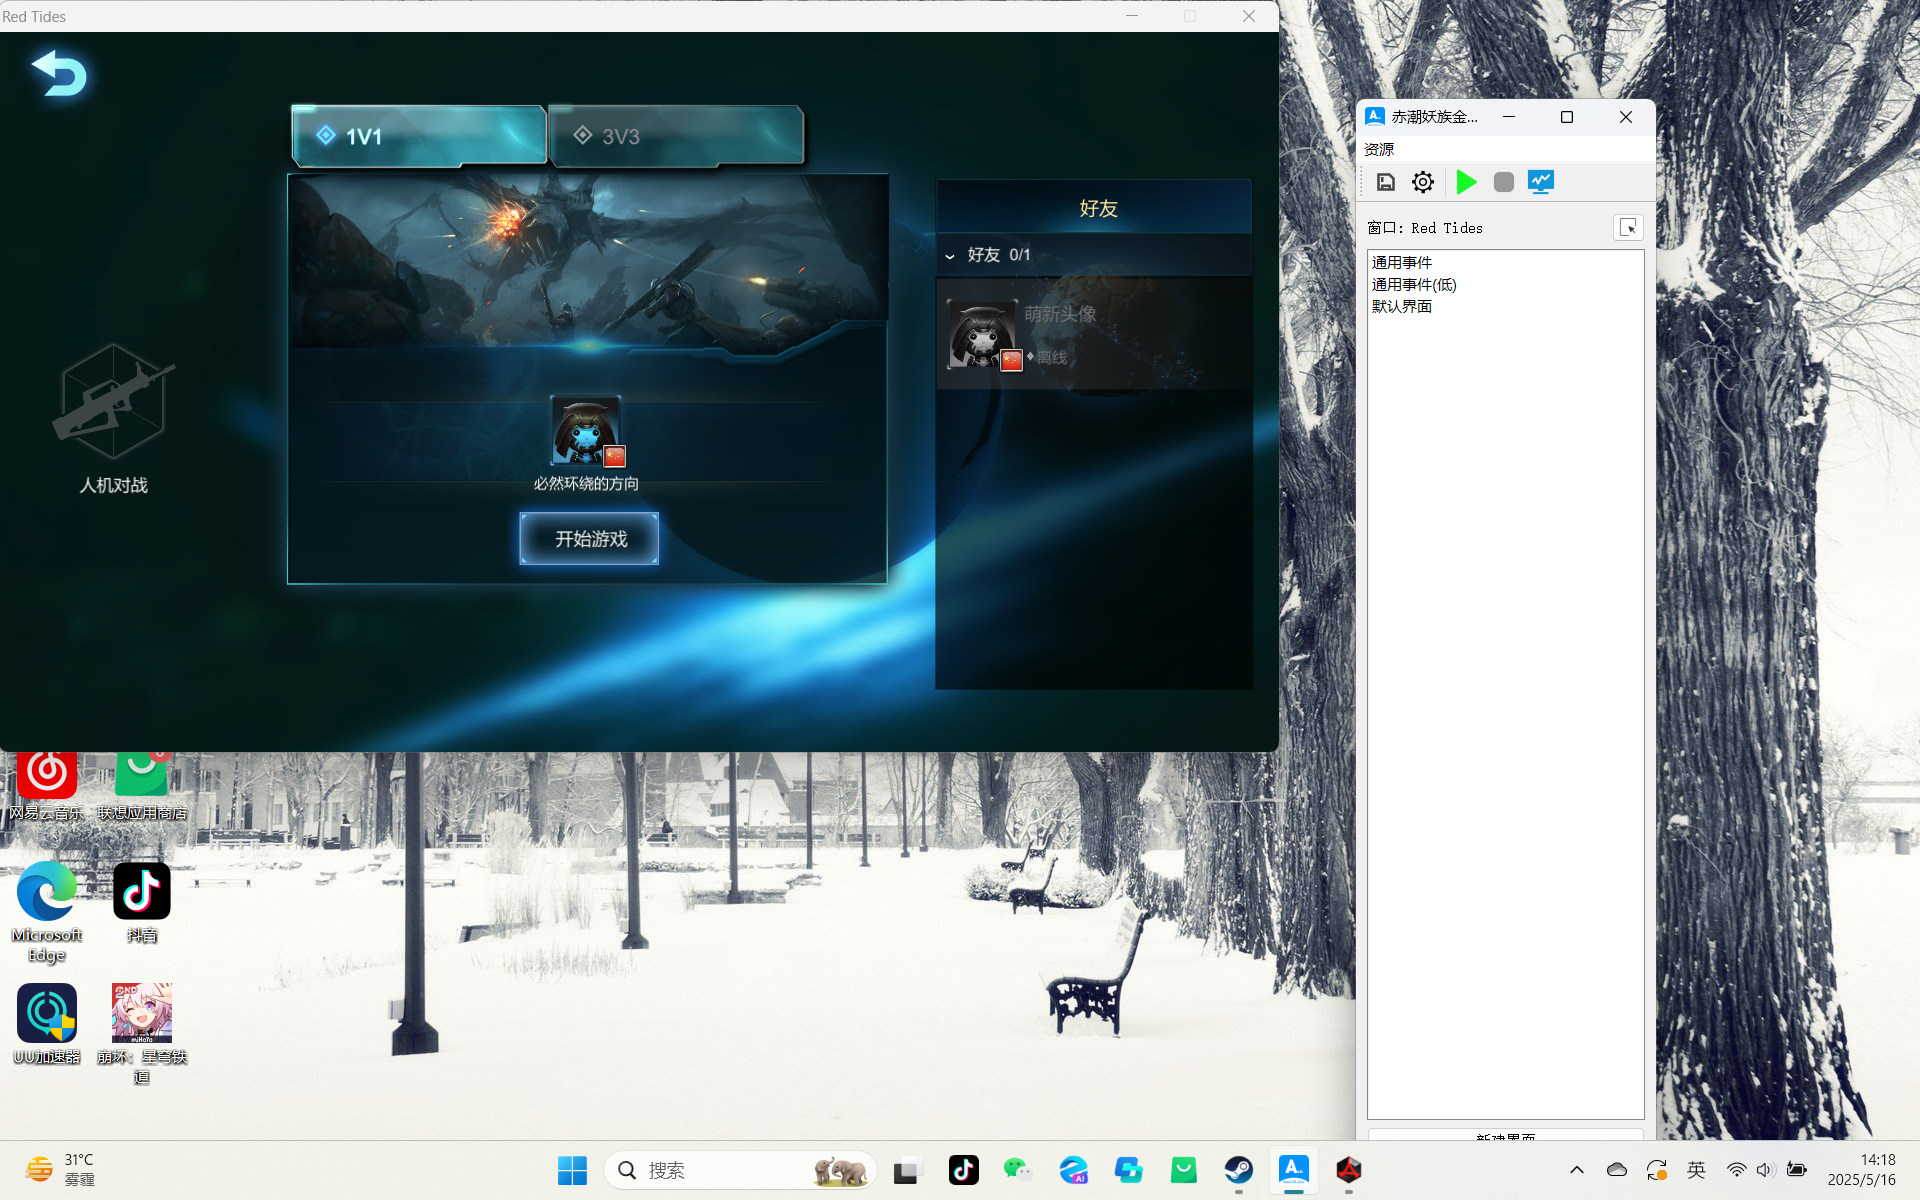Select 通用事件 in the list
This screenshot has height=1200, width=1920.
coord(1402,263)
